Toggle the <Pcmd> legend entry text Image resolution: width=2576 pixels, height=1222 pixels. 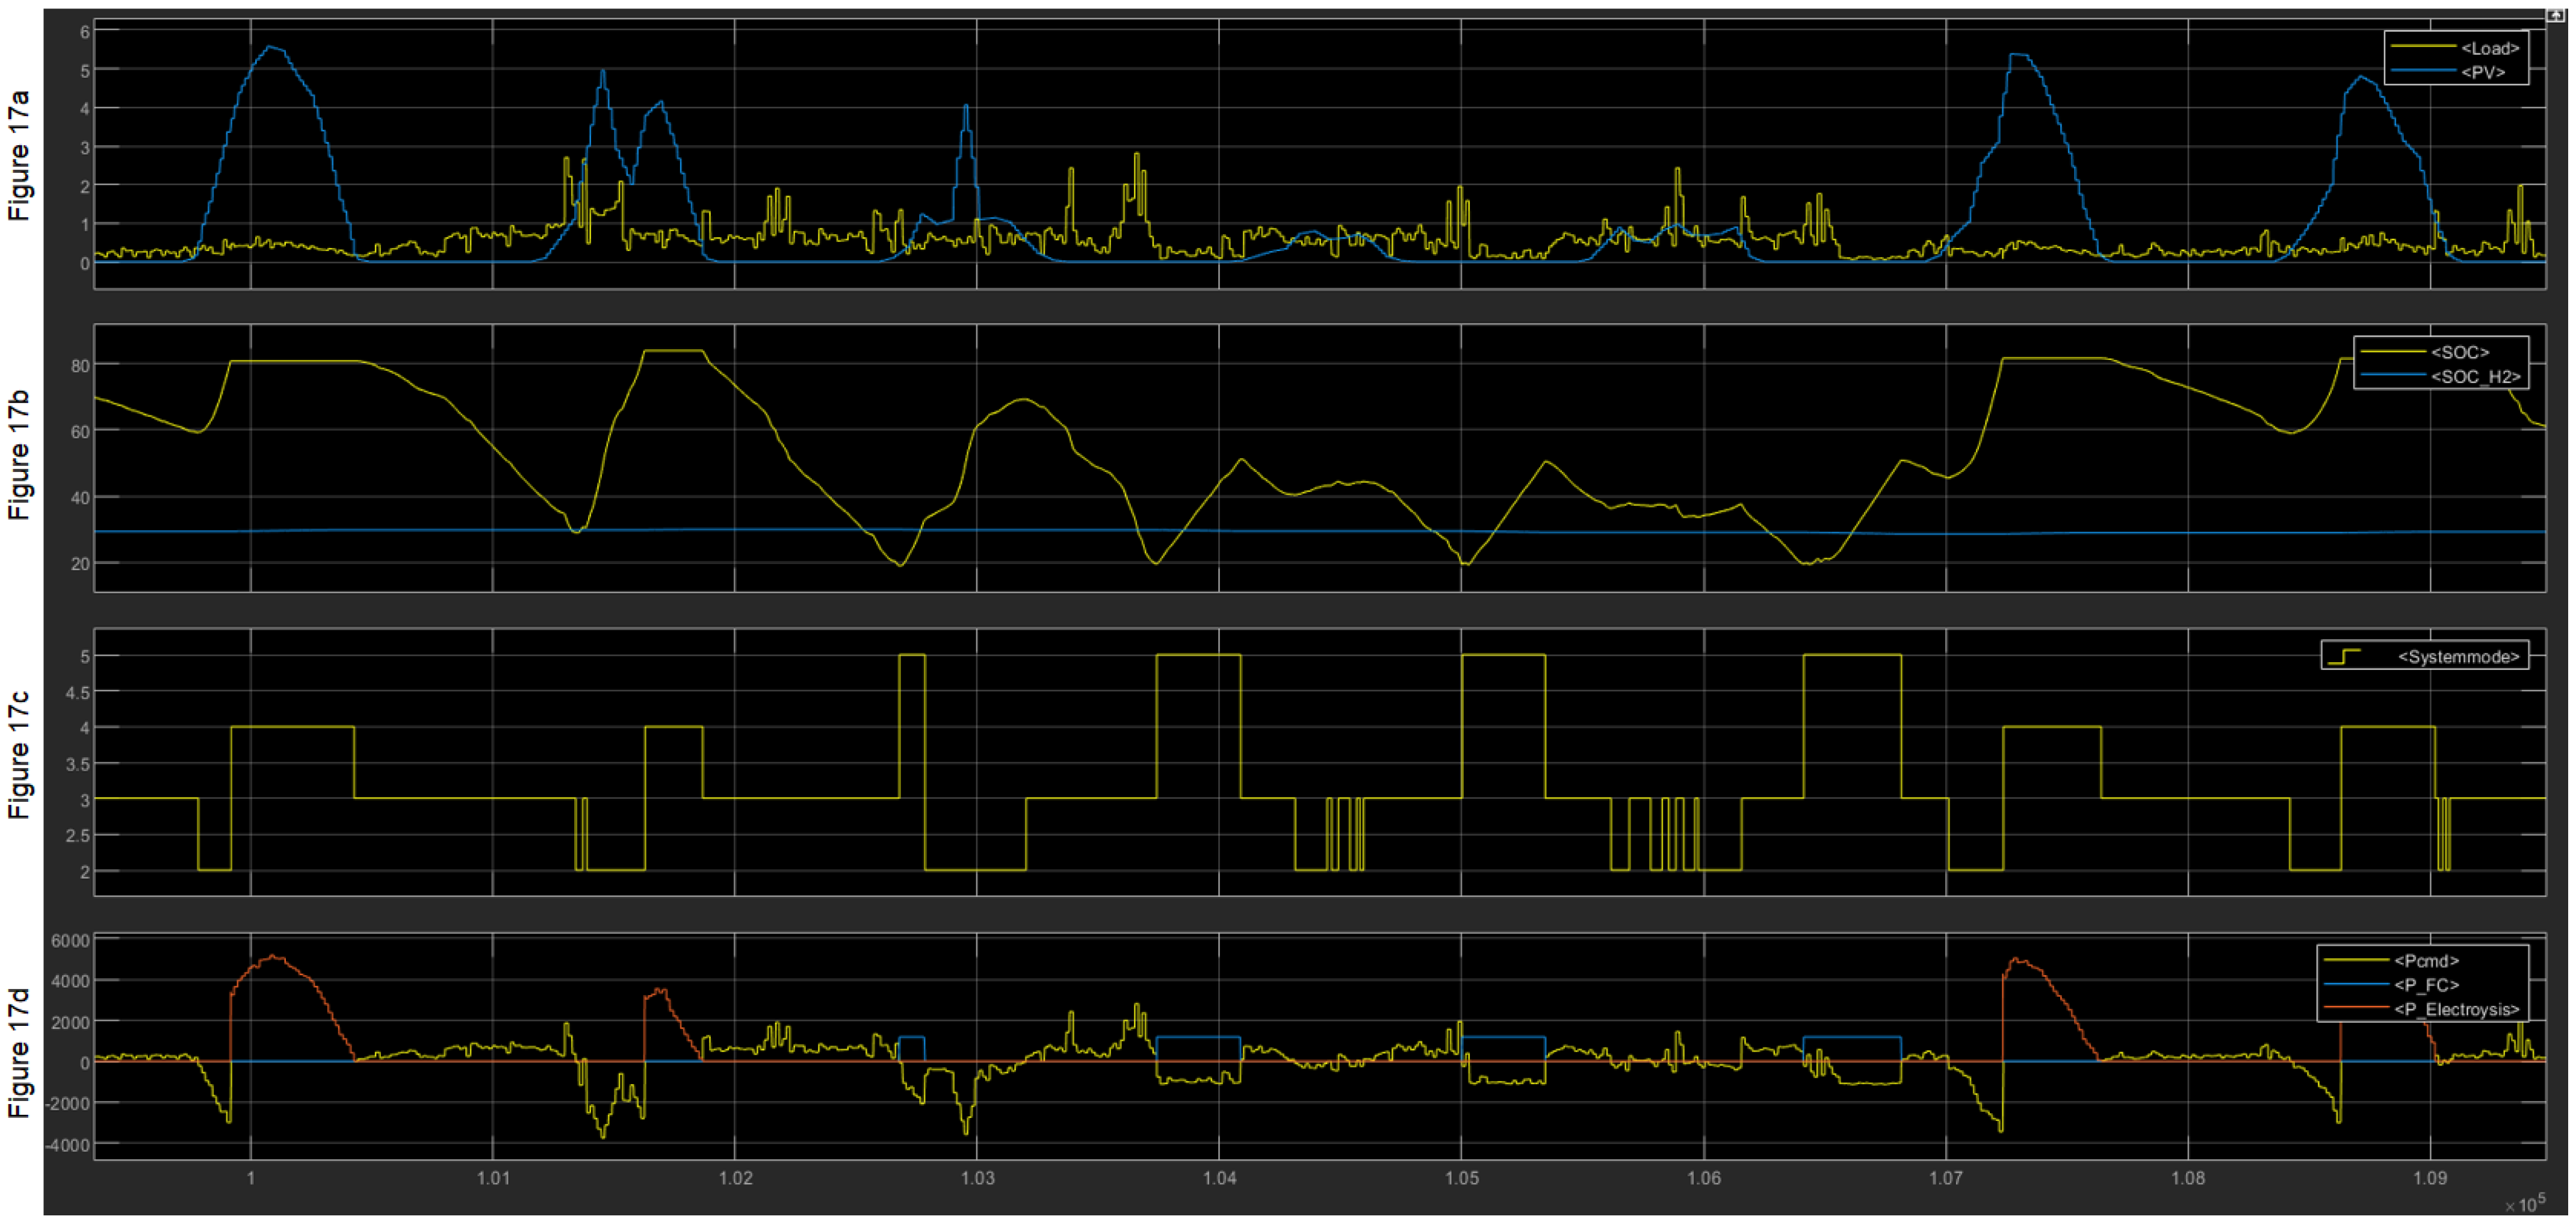coord(2426,960)
